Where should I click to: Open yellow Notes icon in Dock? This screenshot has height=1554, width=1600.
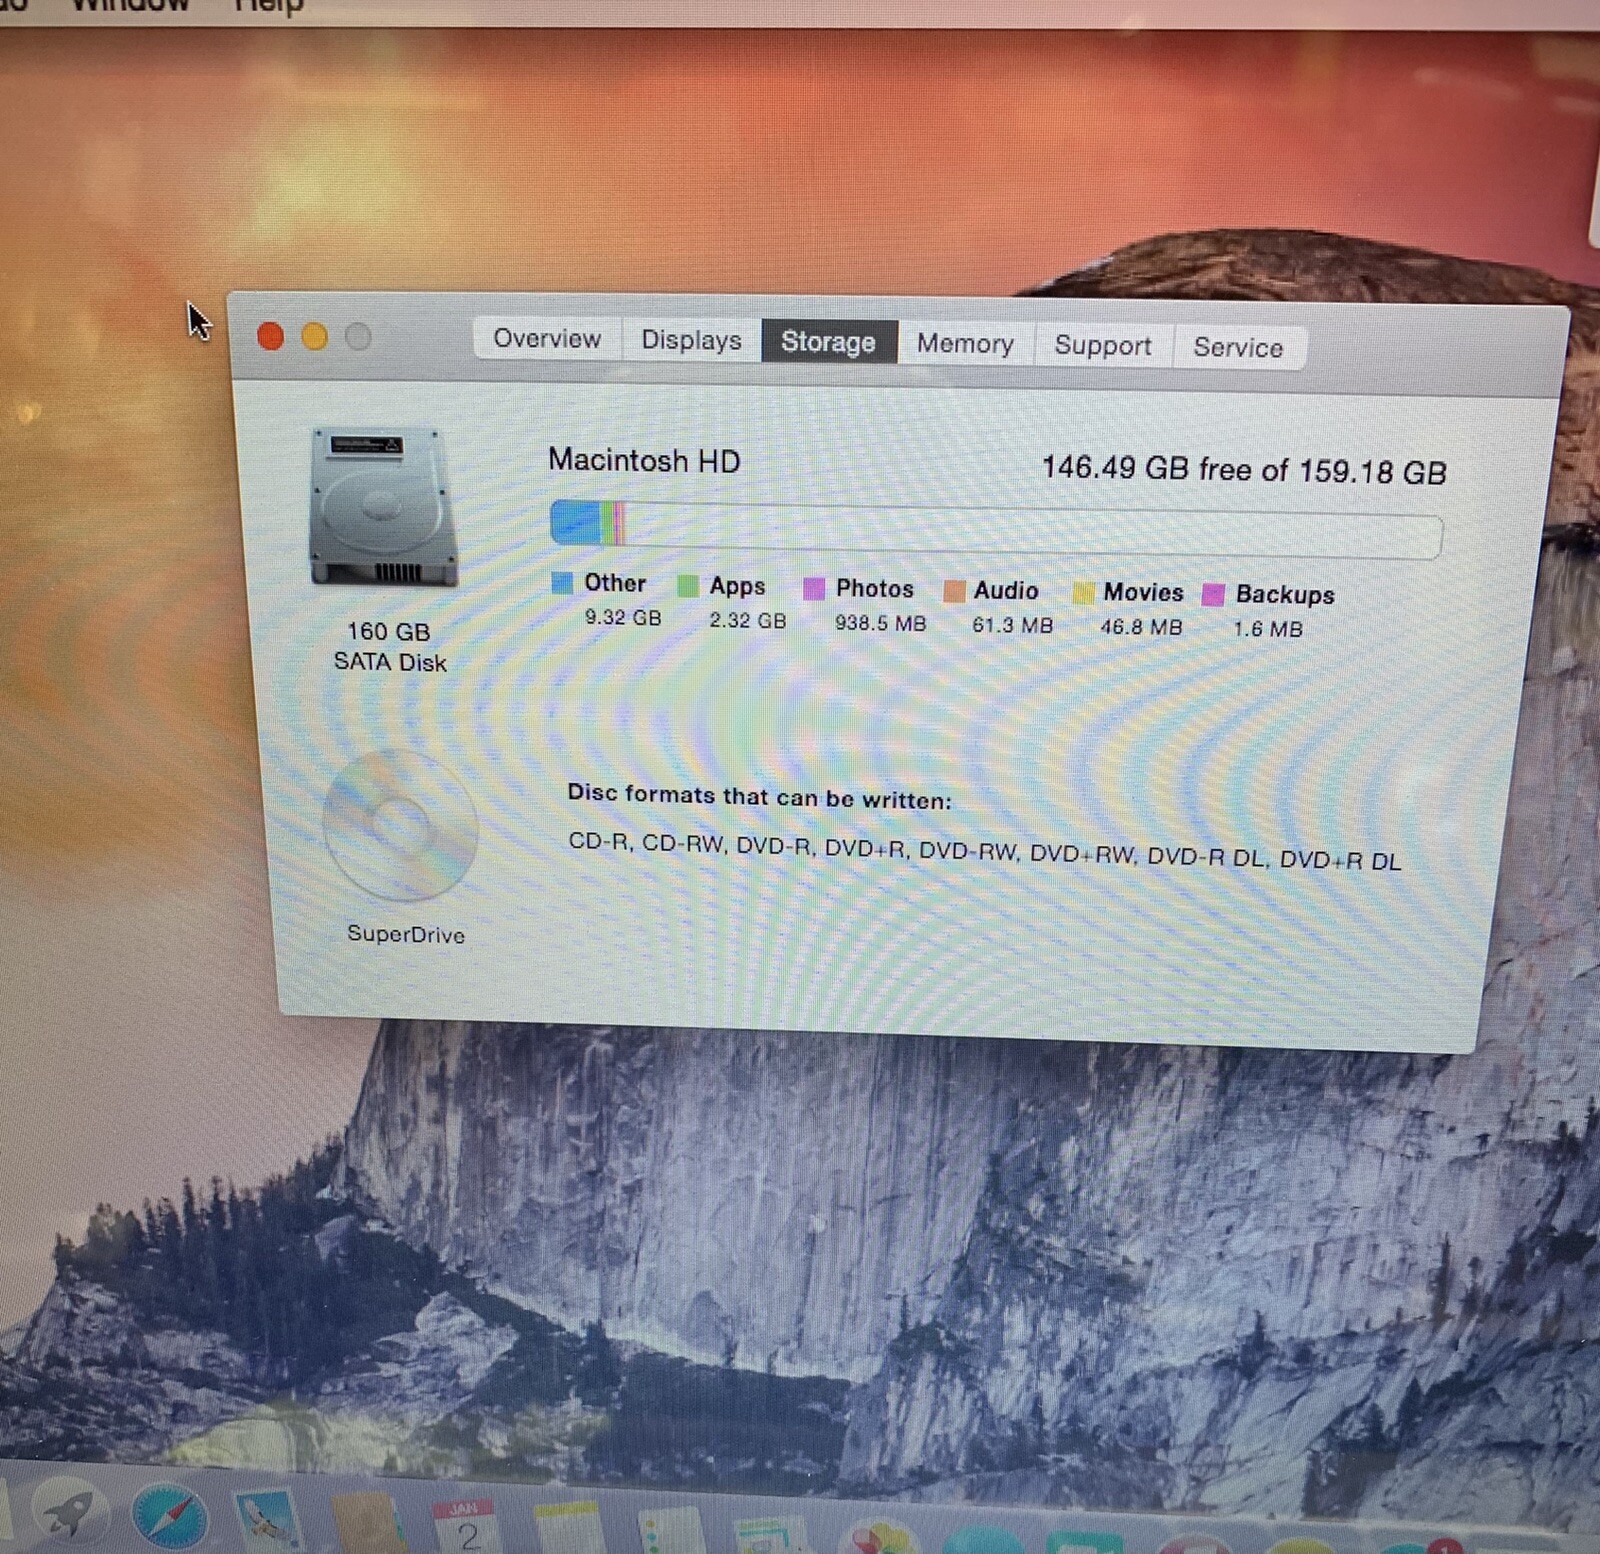pos(567,1528)
